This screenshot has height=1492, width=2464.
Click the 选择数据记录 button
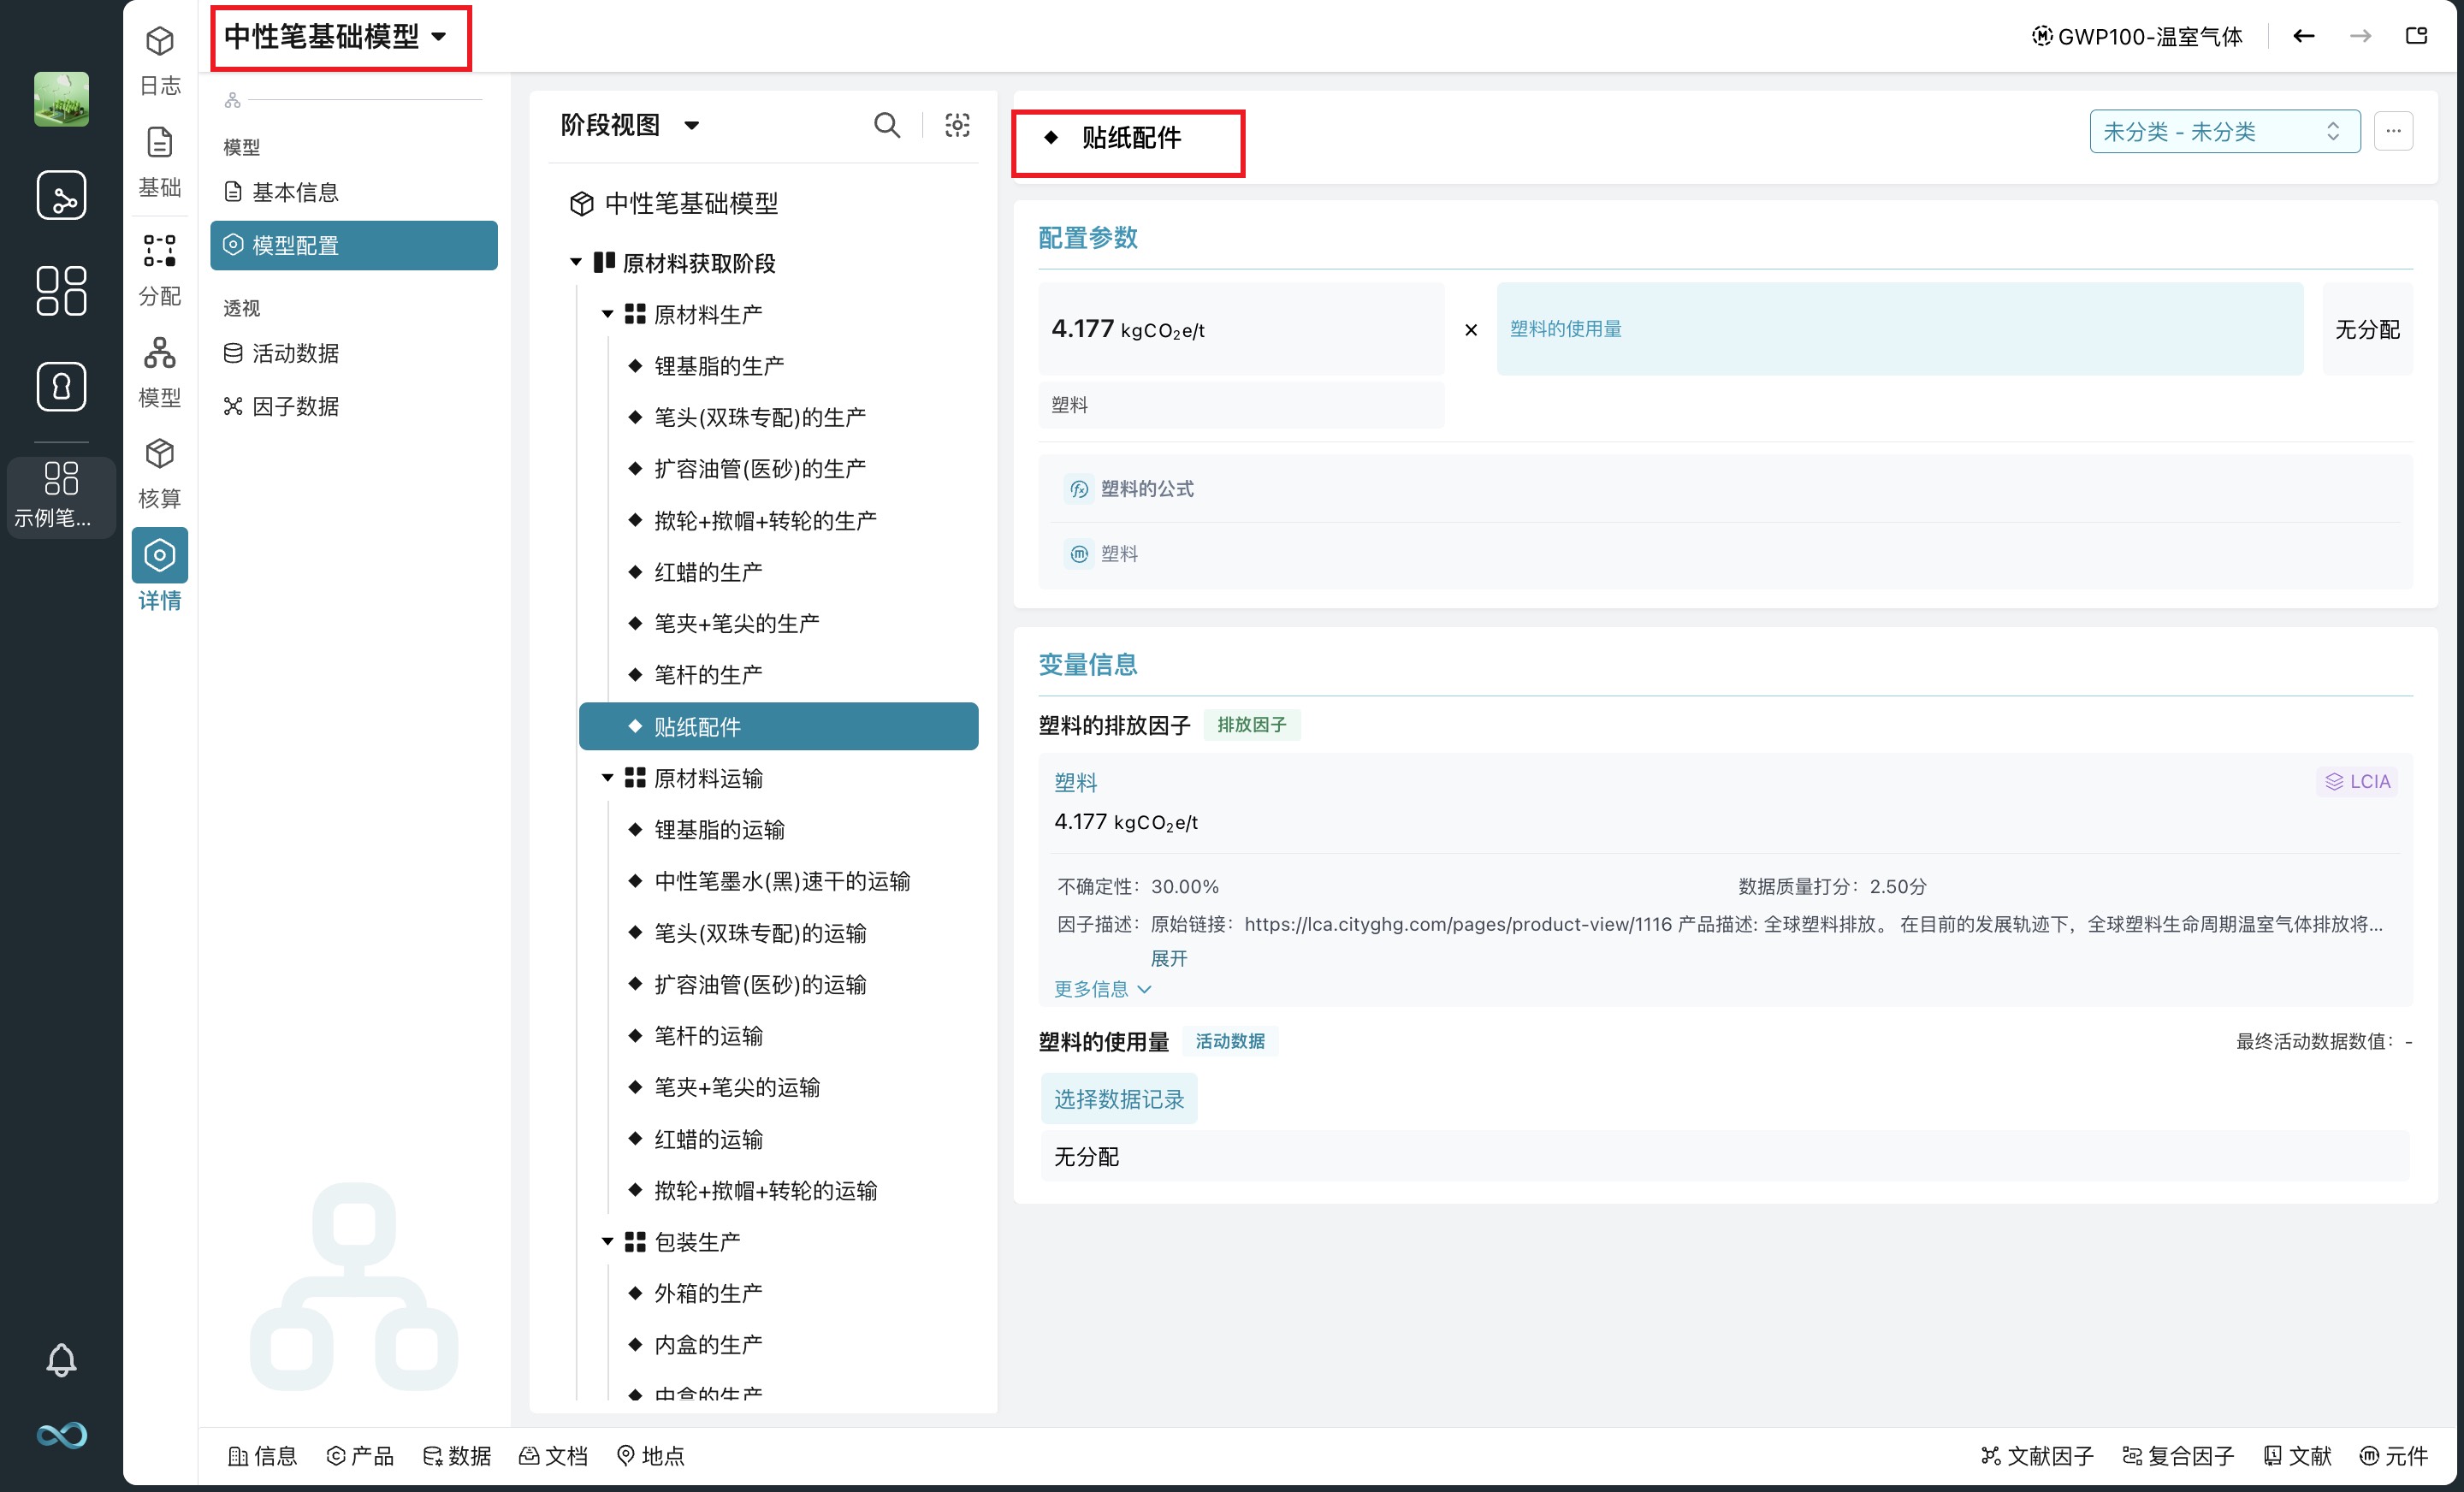pos(1118,1099)
